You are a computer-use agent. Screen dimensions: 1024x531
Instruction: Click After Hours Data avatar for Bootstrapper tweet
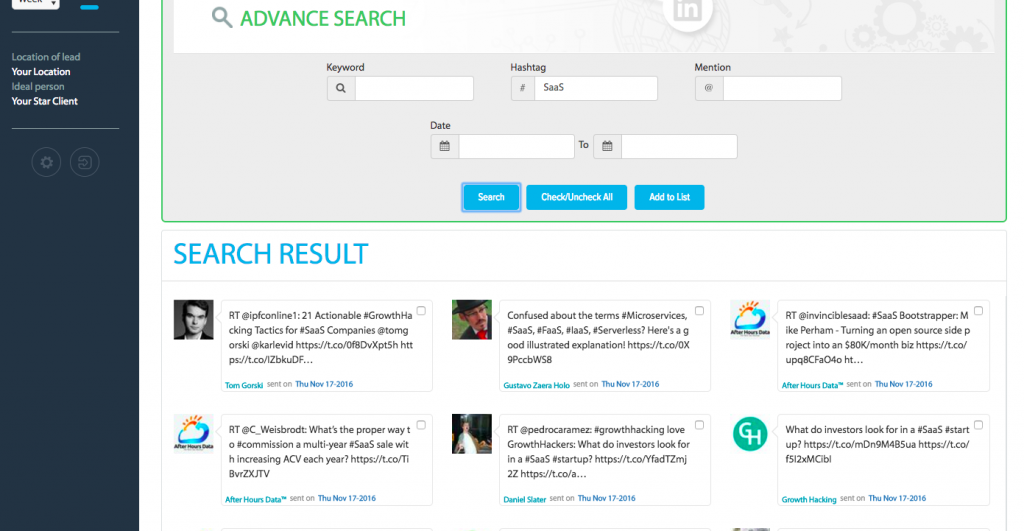750,320
